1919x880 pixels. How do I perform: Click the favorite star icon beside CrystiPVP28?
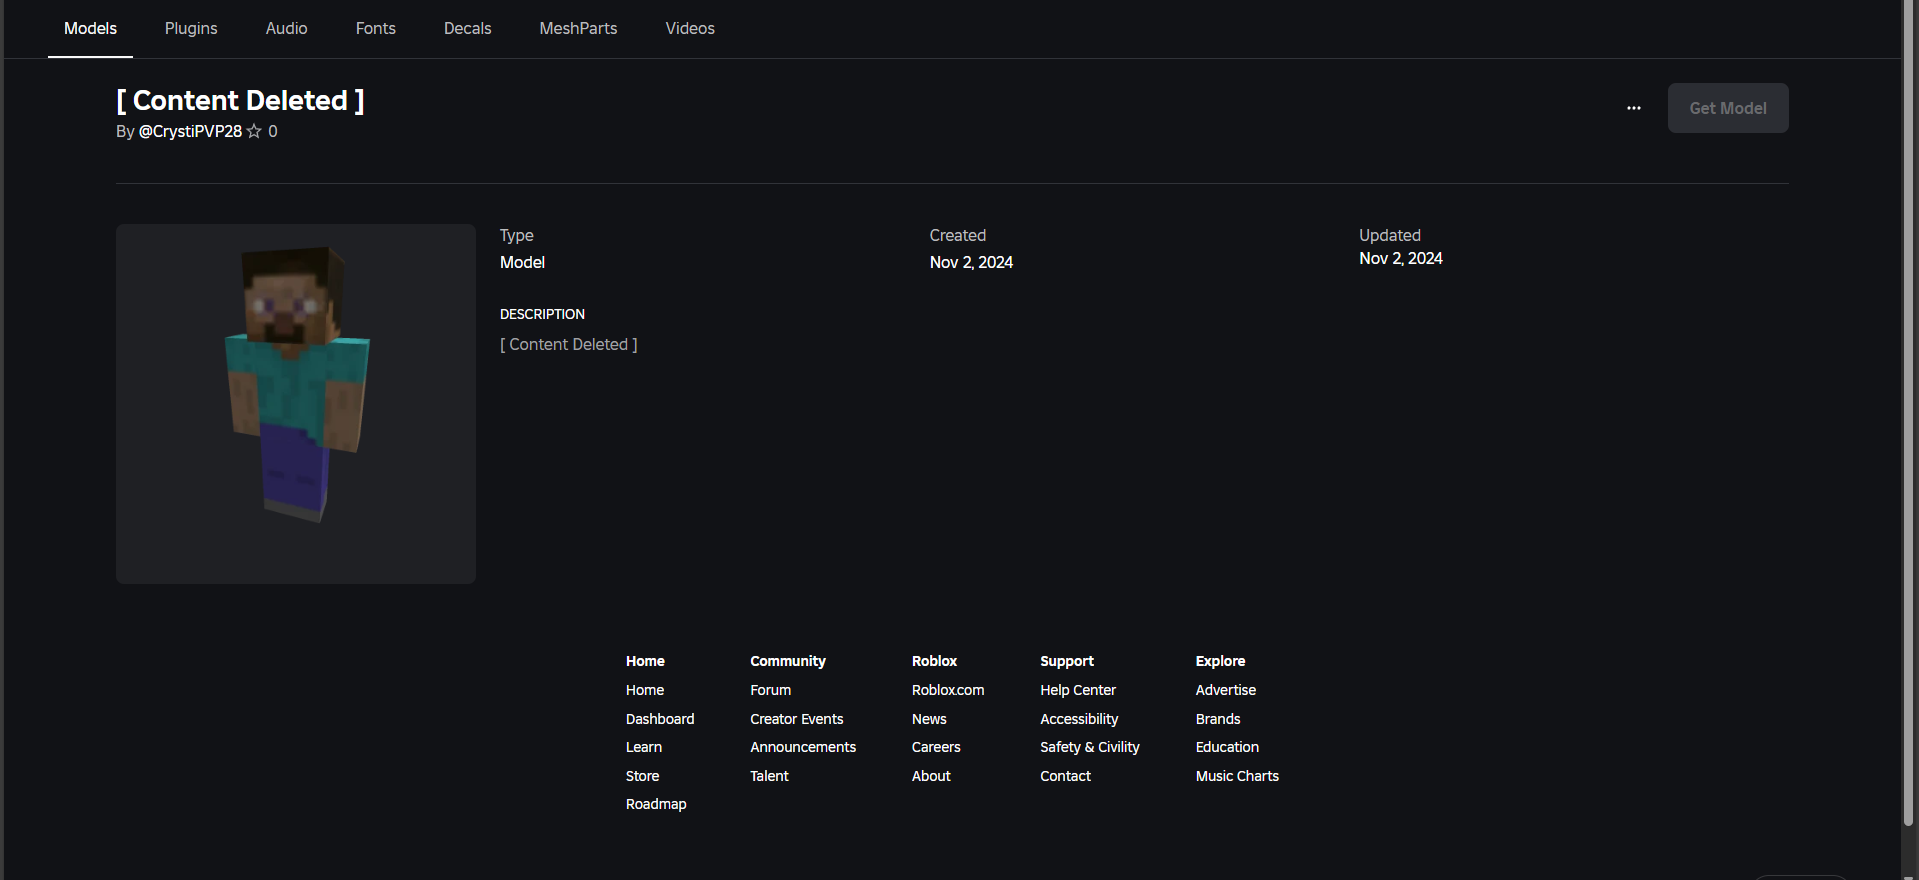click(254, 131)
